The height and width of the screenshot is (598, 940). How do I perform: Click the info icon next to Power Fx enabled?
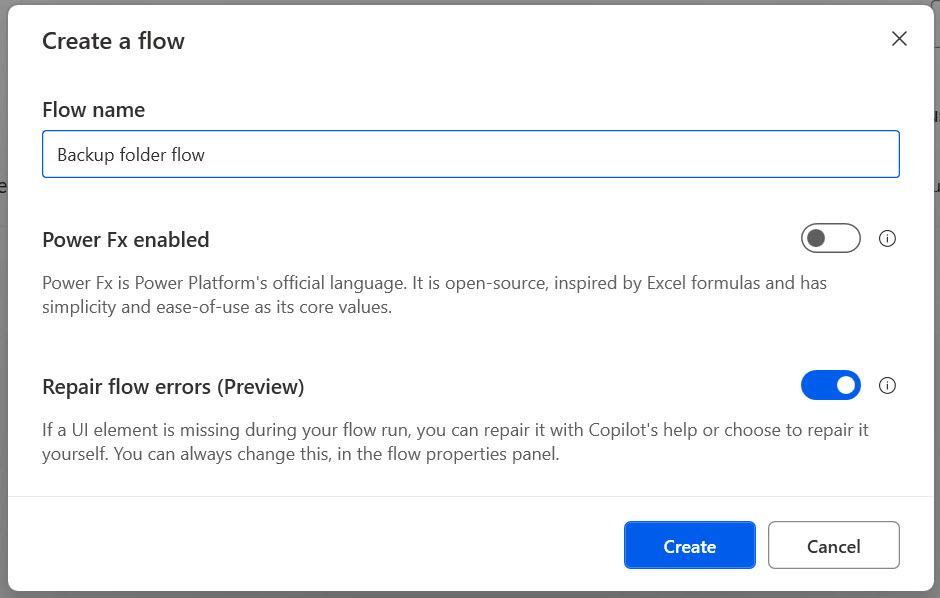(887, 238)
